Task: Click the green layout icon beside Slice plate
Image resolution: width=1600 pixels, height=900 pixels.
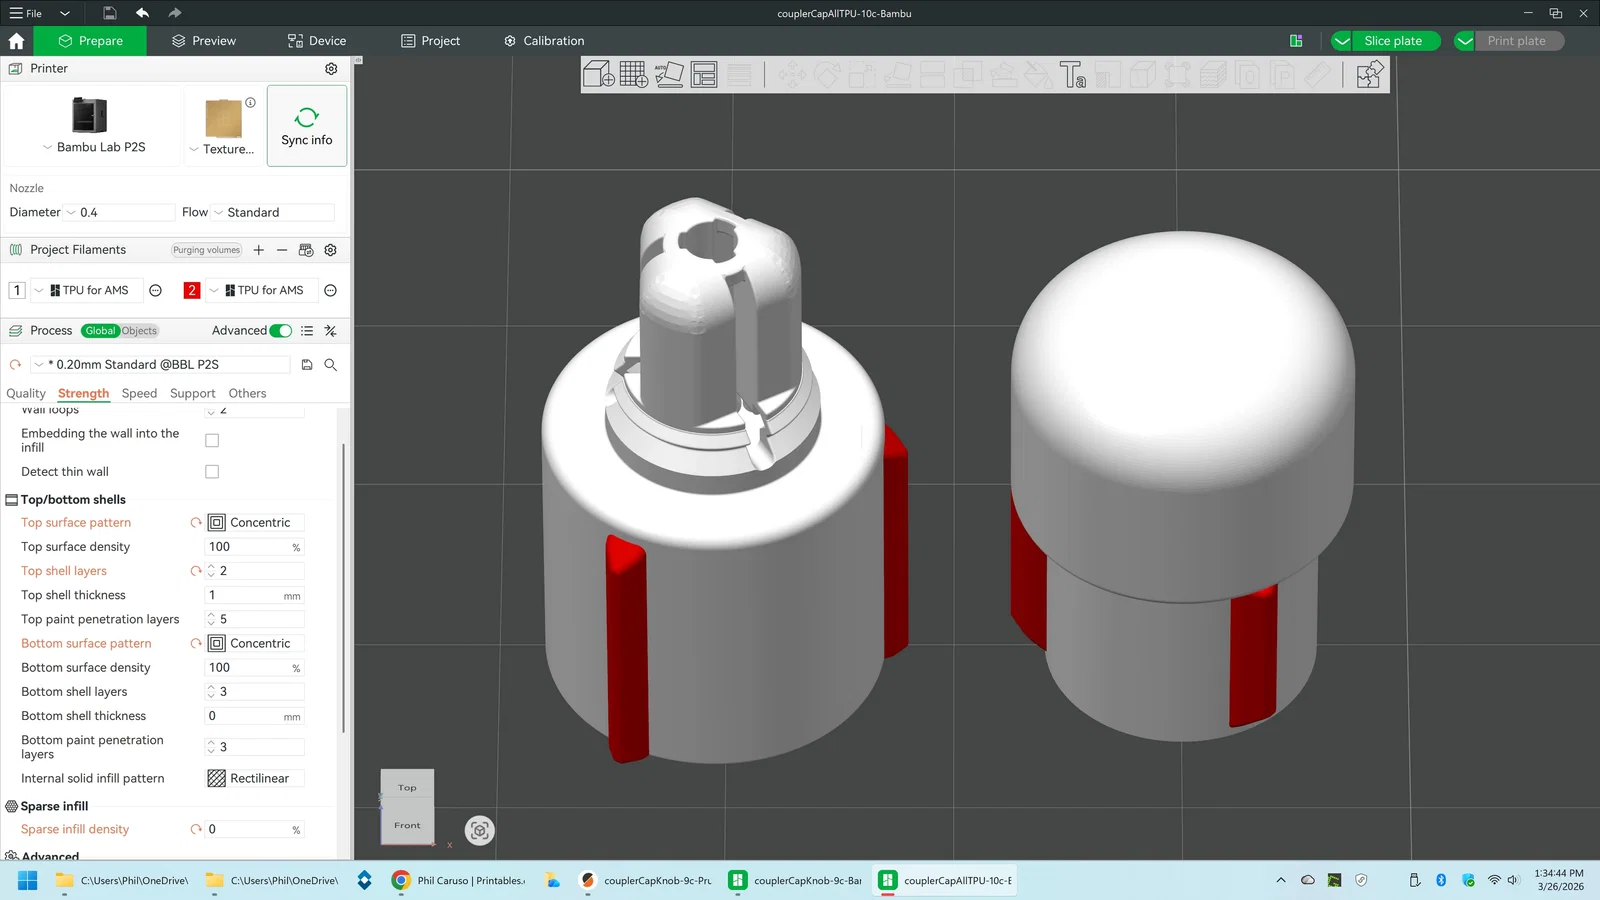Action: 1296,41
